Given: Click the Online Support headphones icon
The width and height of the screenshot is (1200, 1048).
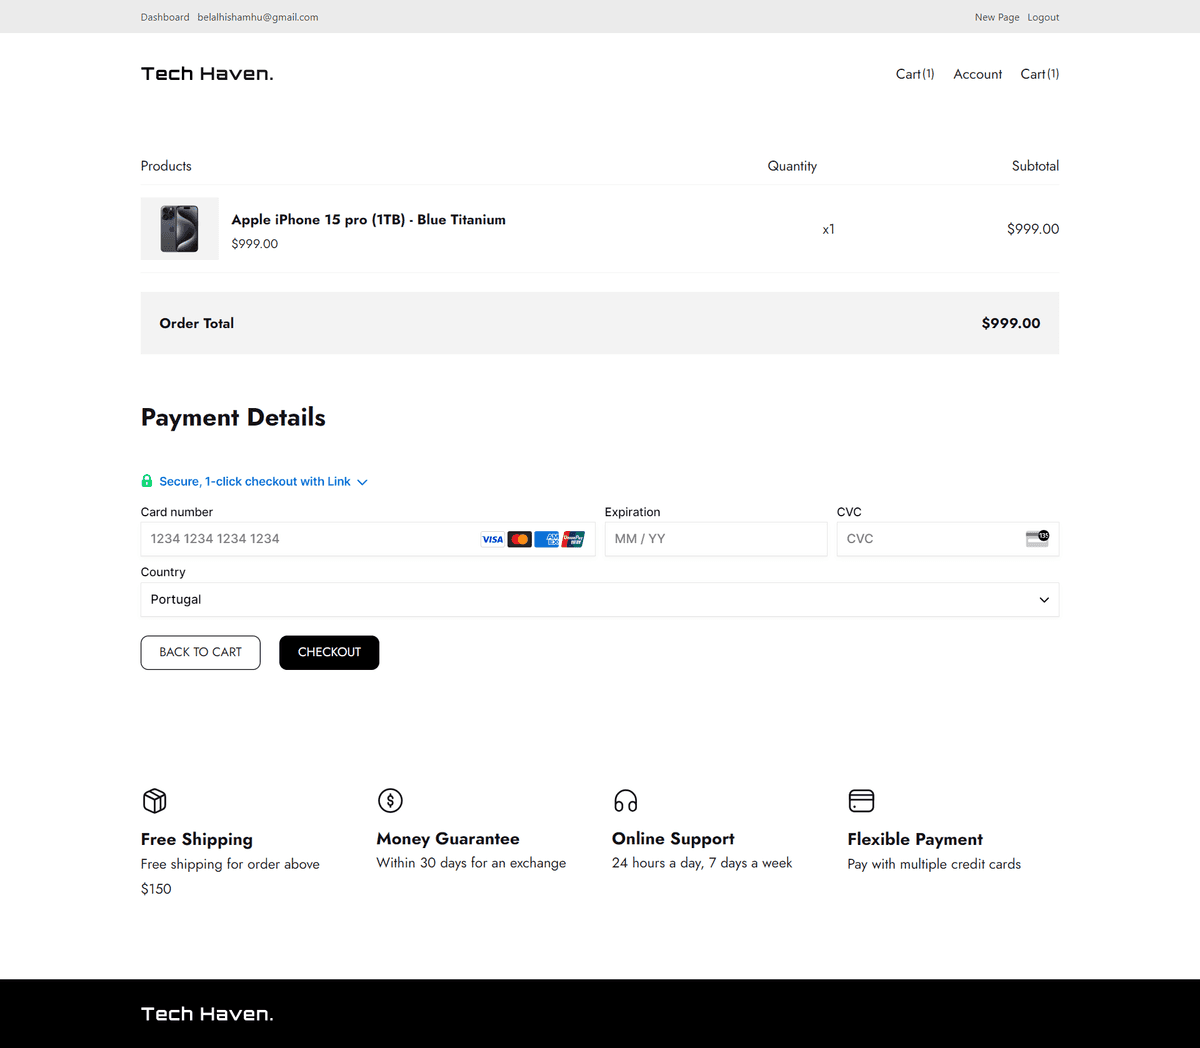Looking at the screenshot, I should pos(626,801).
